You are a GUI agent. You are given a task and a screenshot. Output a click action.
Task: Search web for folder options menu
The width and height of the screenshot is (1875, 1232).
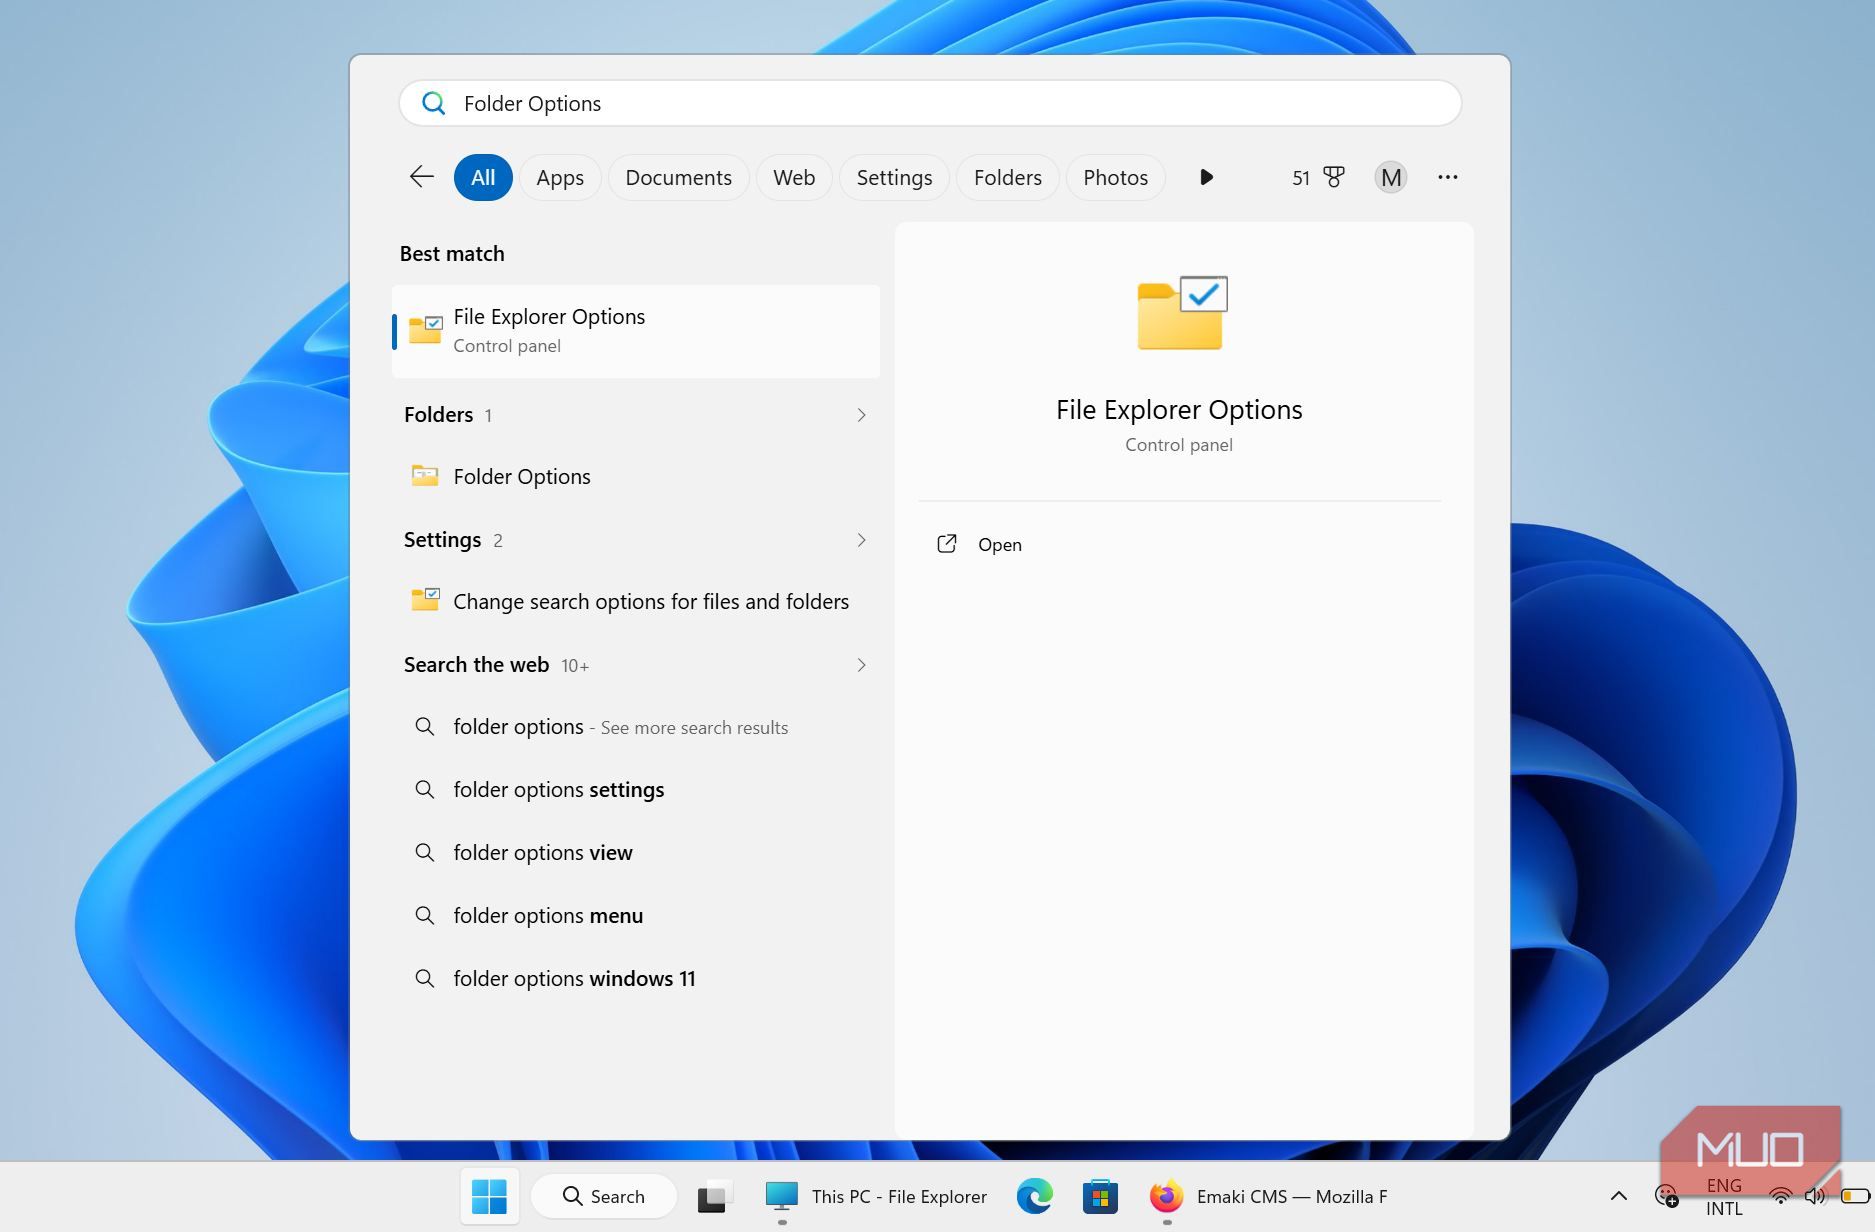635,916
